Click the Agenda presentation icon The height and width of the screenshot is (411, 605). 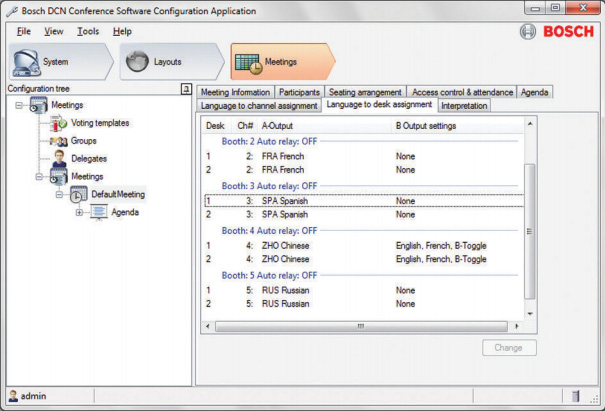click(x=98, y=212)
